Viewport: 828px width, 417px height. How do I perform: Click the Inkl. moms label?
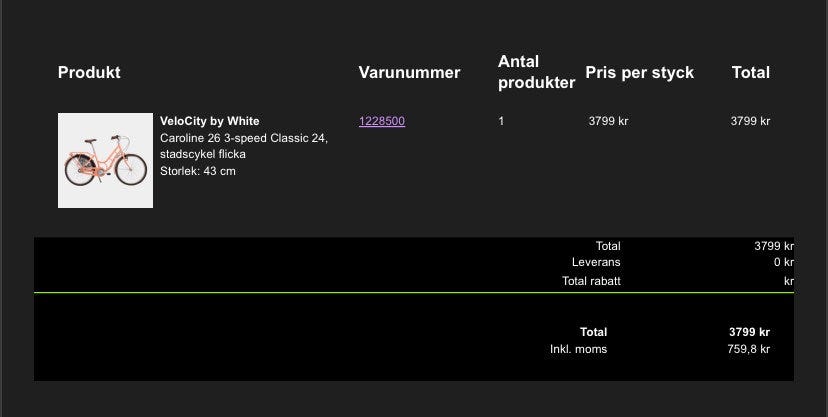click(578, 349)
